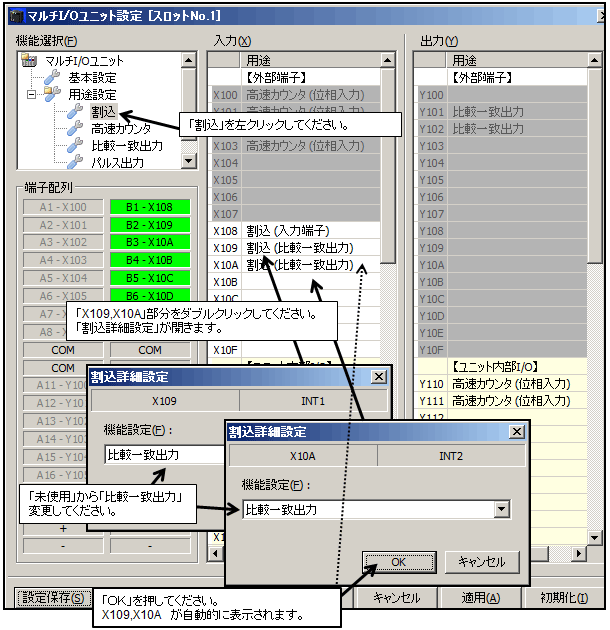This screenshot has height=630, width=610.
Task: Click キャンセル in the X10A 割込詳細設定 dialog
Action: tap(482, 561)
